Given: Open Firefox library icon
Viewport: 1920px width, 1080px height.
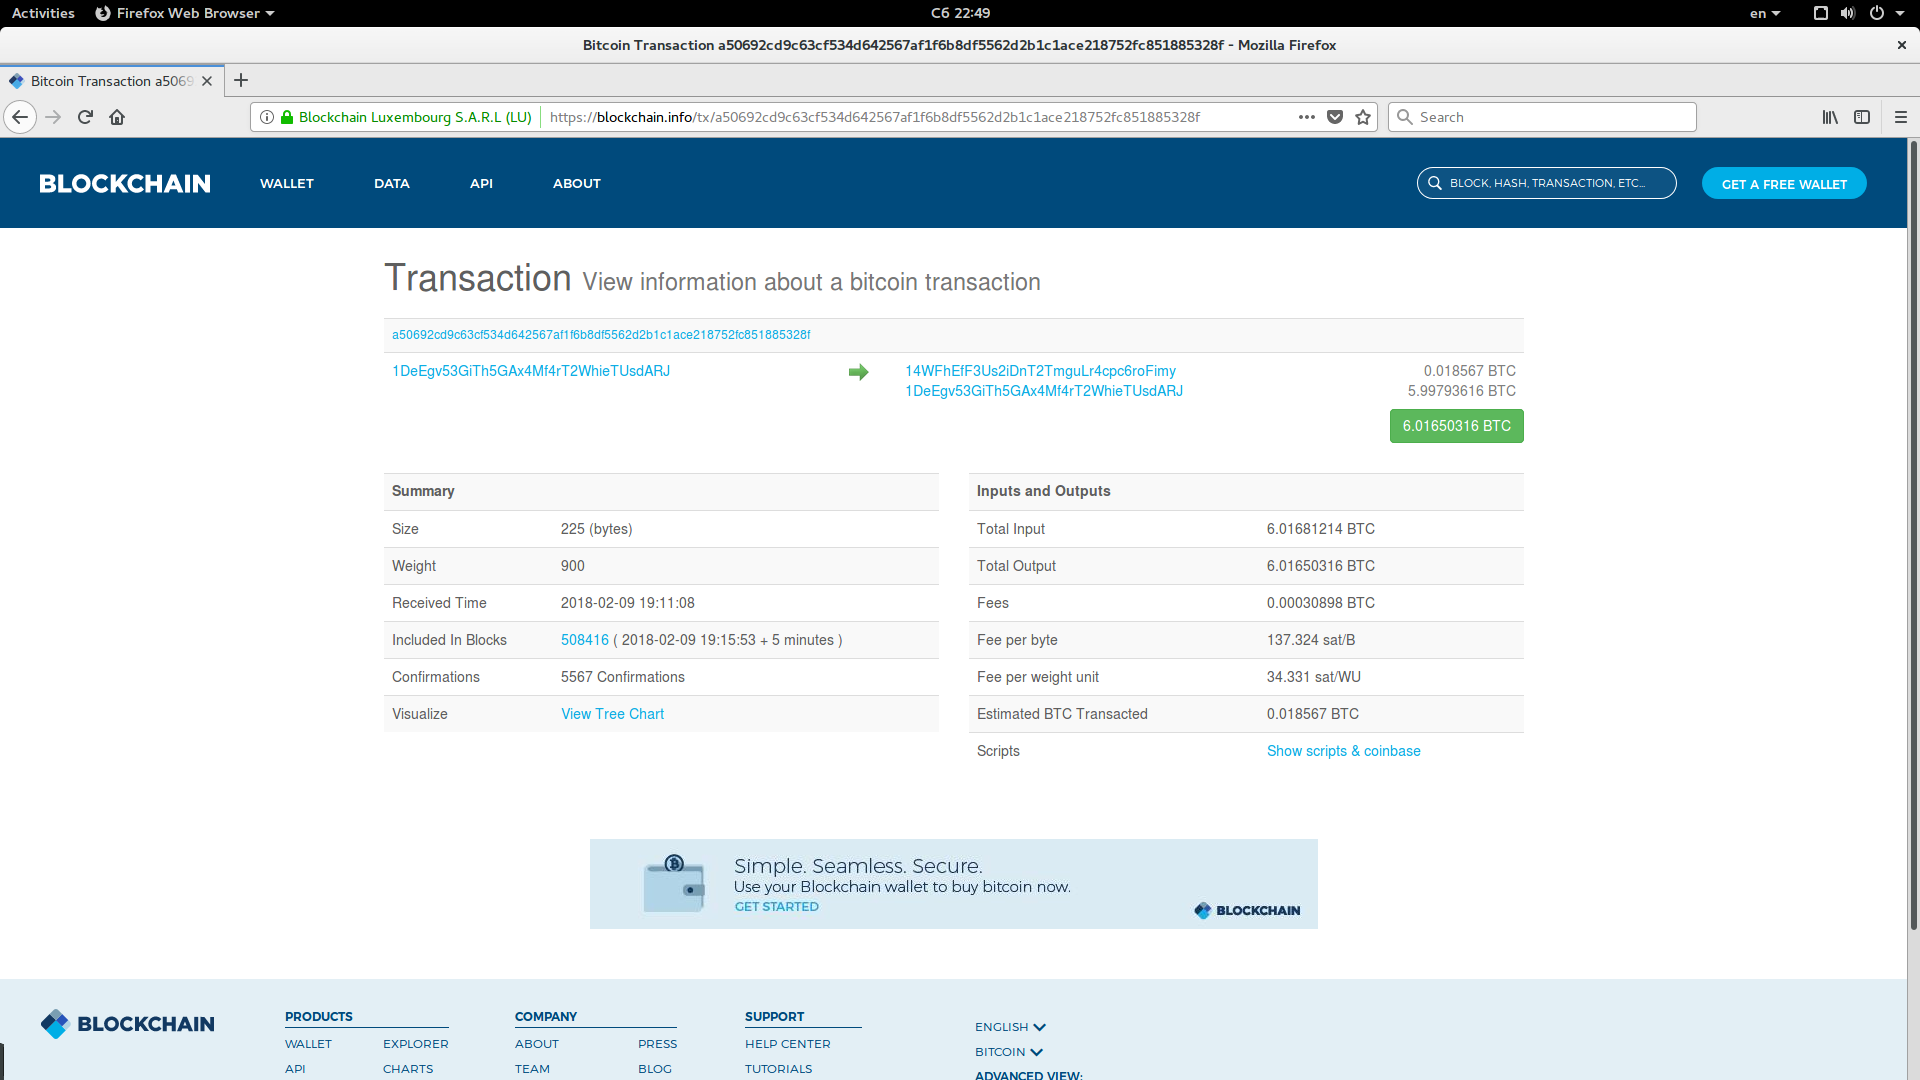Looking at the screenshot, I should pyautogui.click(x=1830, y=117).
